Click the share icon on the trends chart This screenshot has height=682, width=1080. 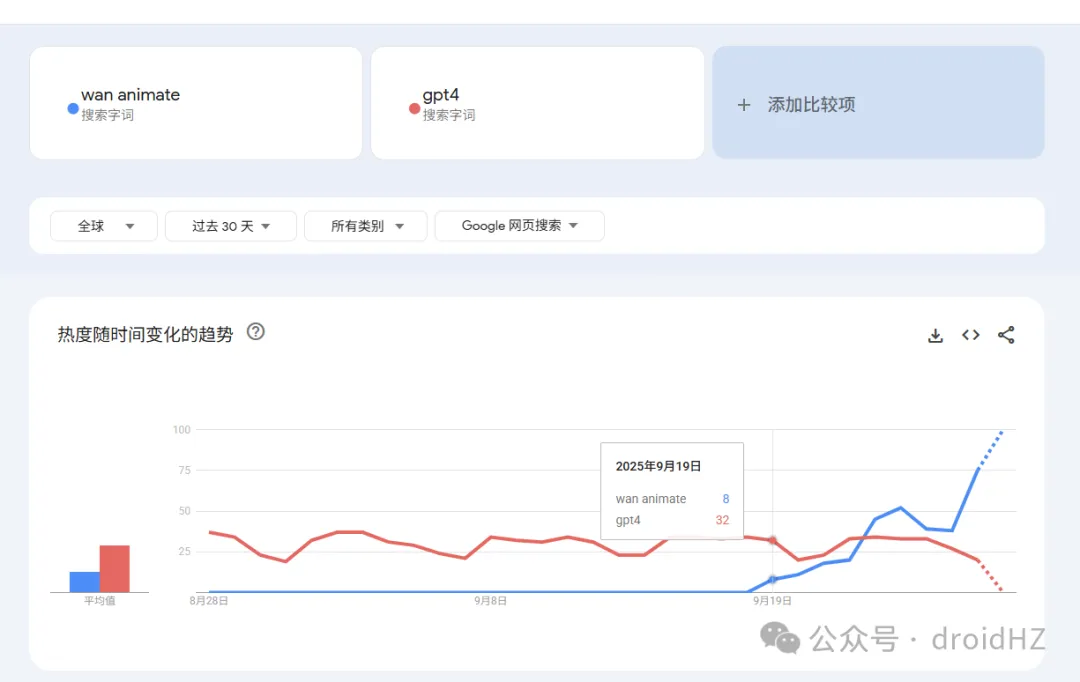click(1006, 335)
